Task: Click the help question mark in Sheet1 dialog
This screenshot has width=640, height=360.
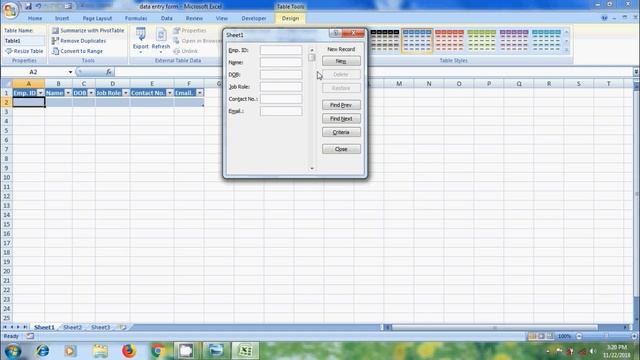Action: pyautogui.click(x=336, y=33)
